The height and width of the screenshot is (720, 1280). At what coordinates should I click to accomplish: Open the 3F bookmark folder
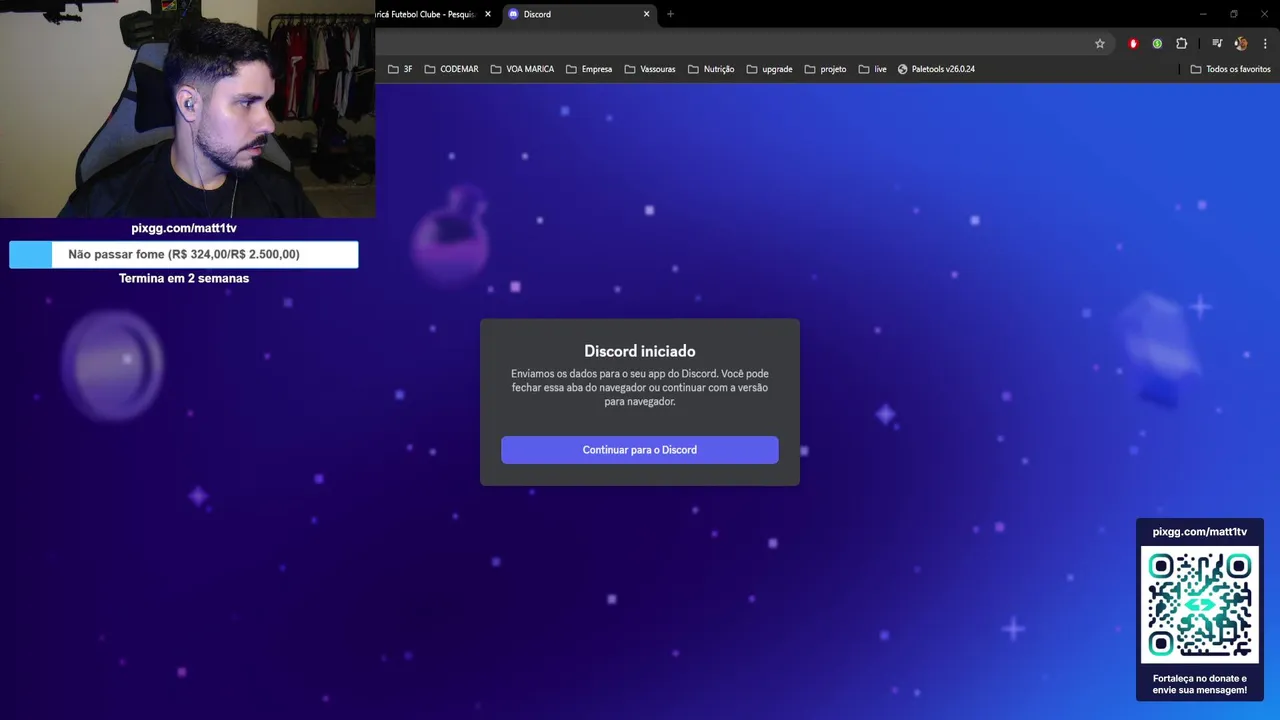[x=400, y=69]
